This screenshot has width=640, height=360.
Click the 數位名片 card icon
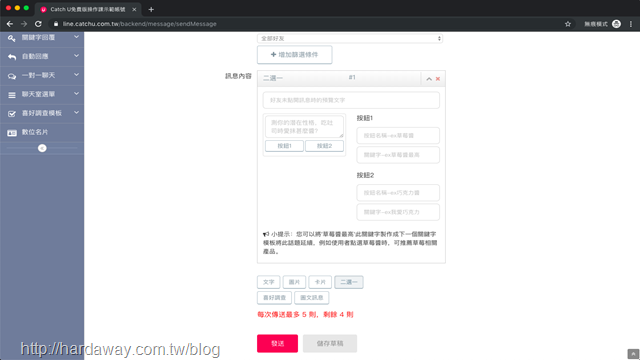click(12, 133)
